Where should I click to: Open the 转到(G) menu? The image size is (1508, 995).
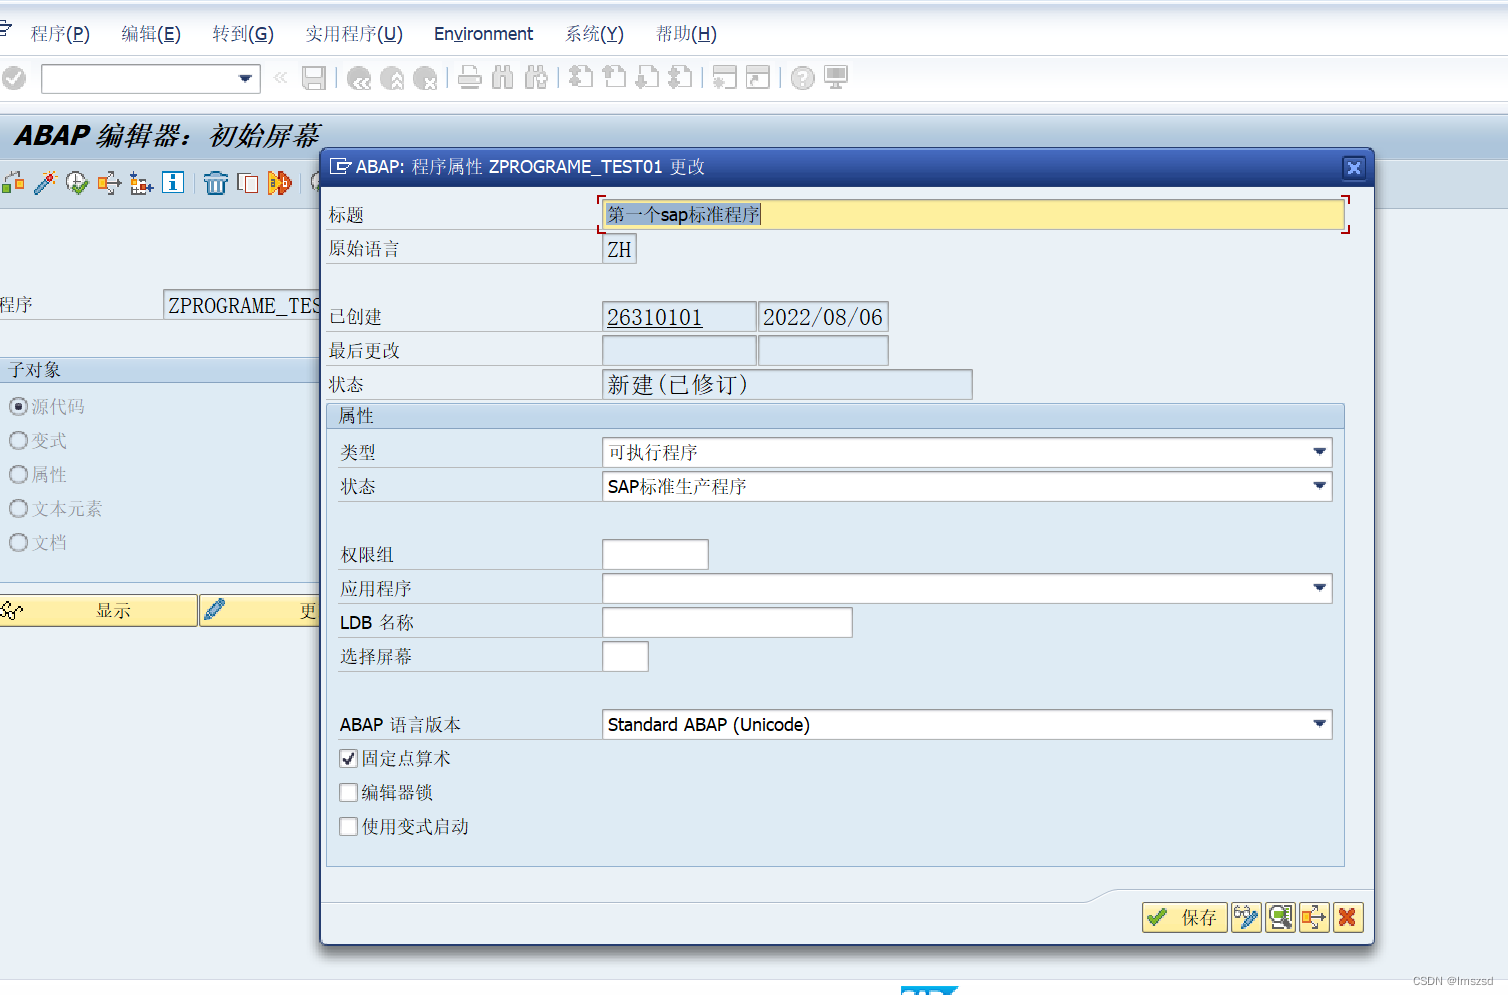[x=243, y=34]
